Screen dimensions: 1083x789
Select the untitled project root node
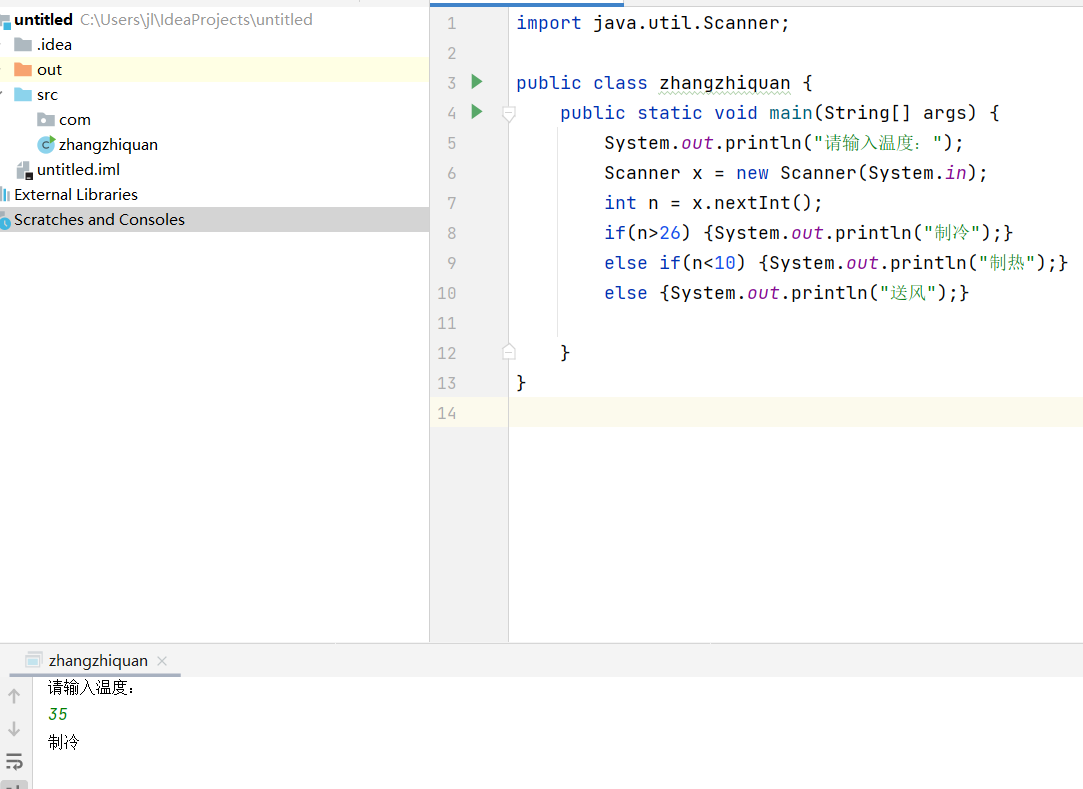point(43,20)
